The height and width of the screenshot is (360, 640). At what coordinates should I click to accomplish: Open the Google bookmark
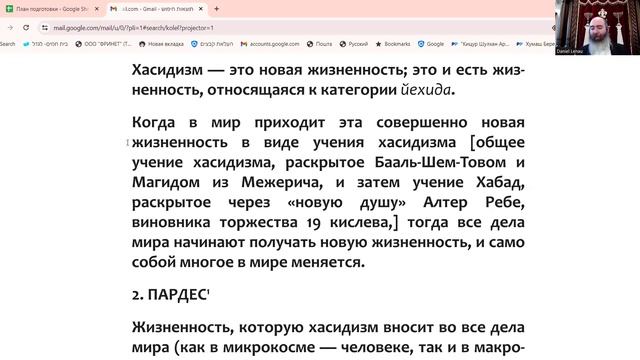click(431, 44)
